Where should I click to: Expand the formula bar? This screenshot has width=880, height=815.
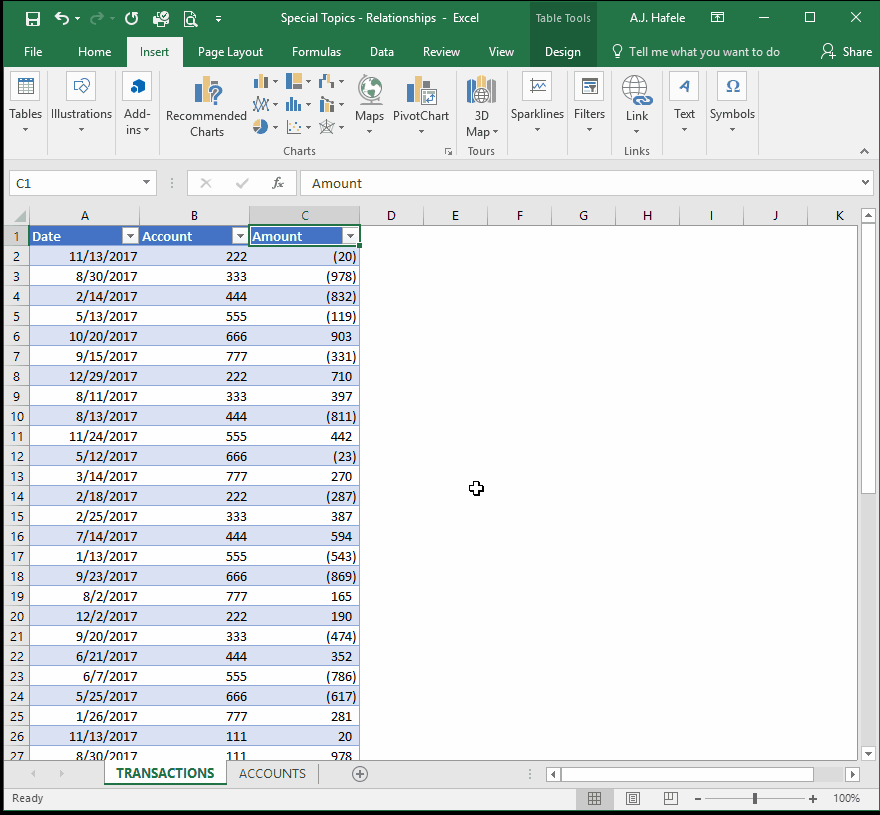point(865,182)
